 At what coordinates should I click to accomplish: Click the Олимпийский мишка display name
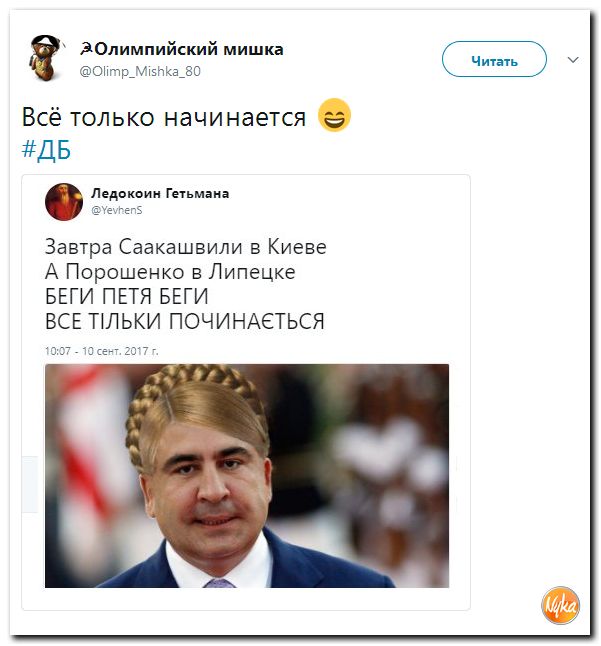tap(189, 49)
